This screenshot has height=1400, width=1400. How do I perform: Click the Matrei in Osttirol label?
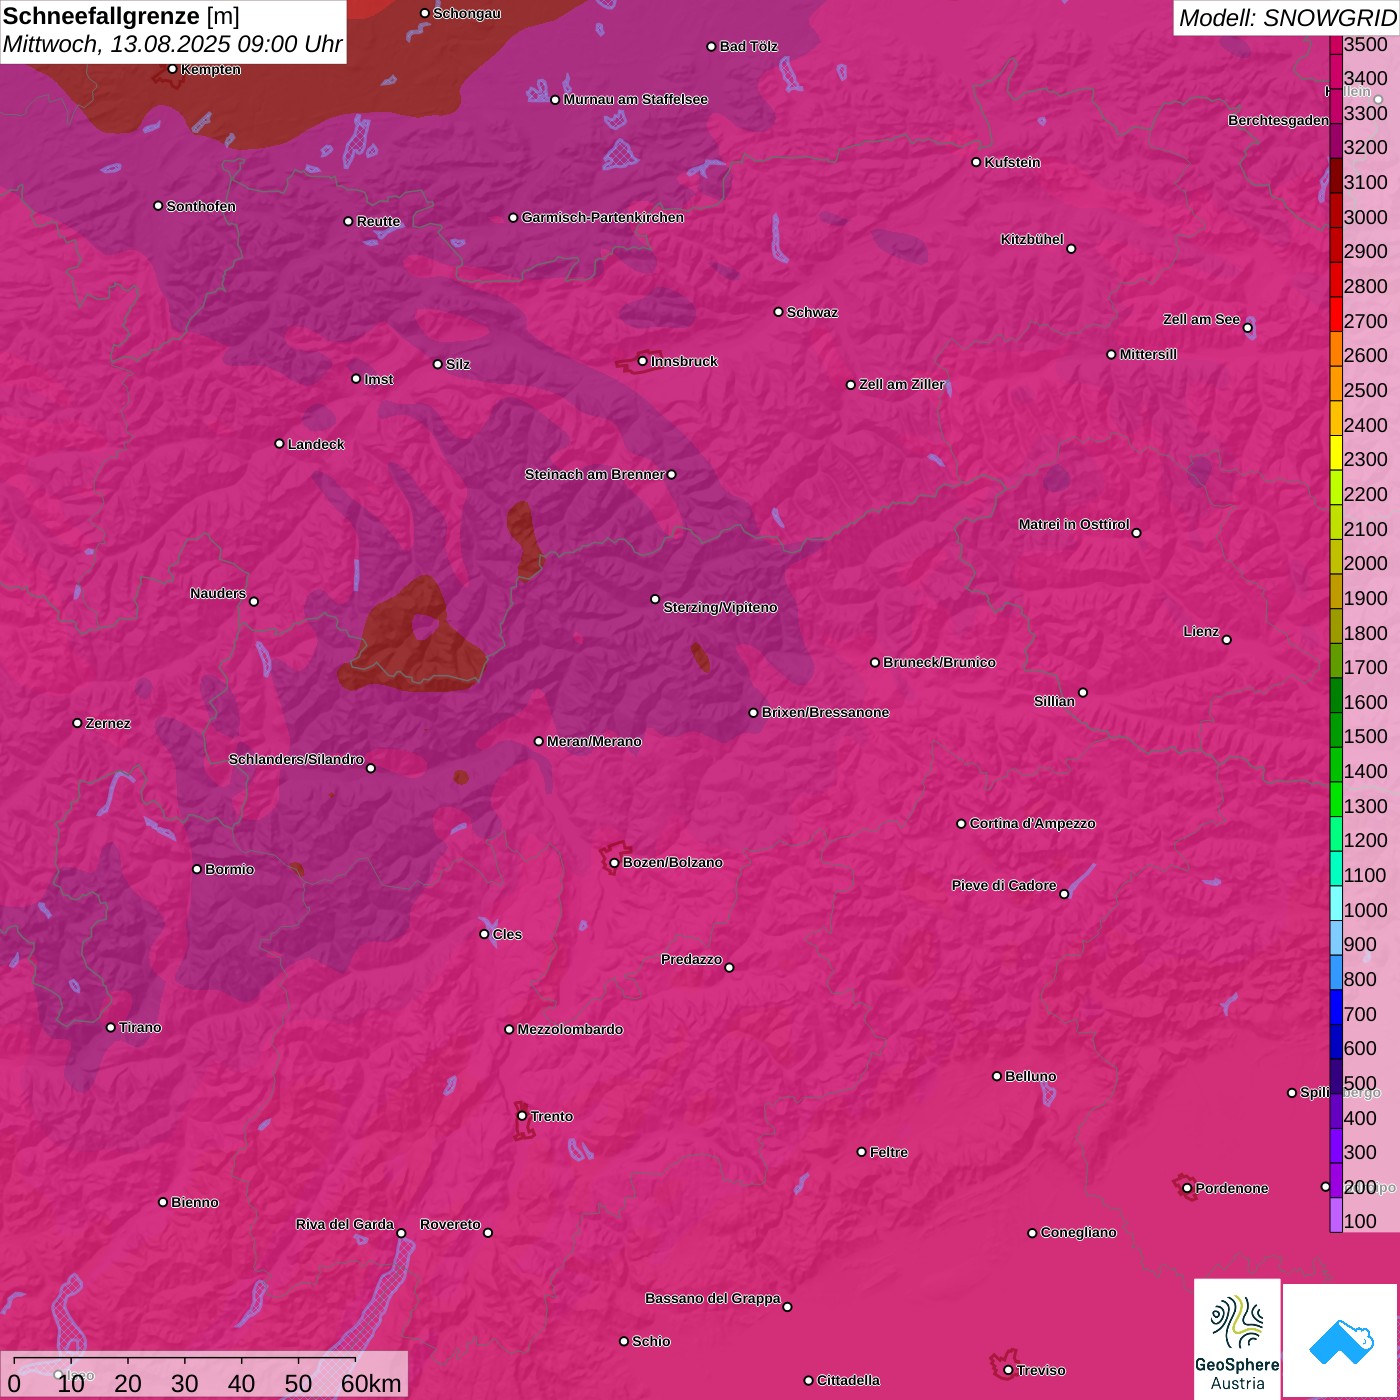(1074, 524)
